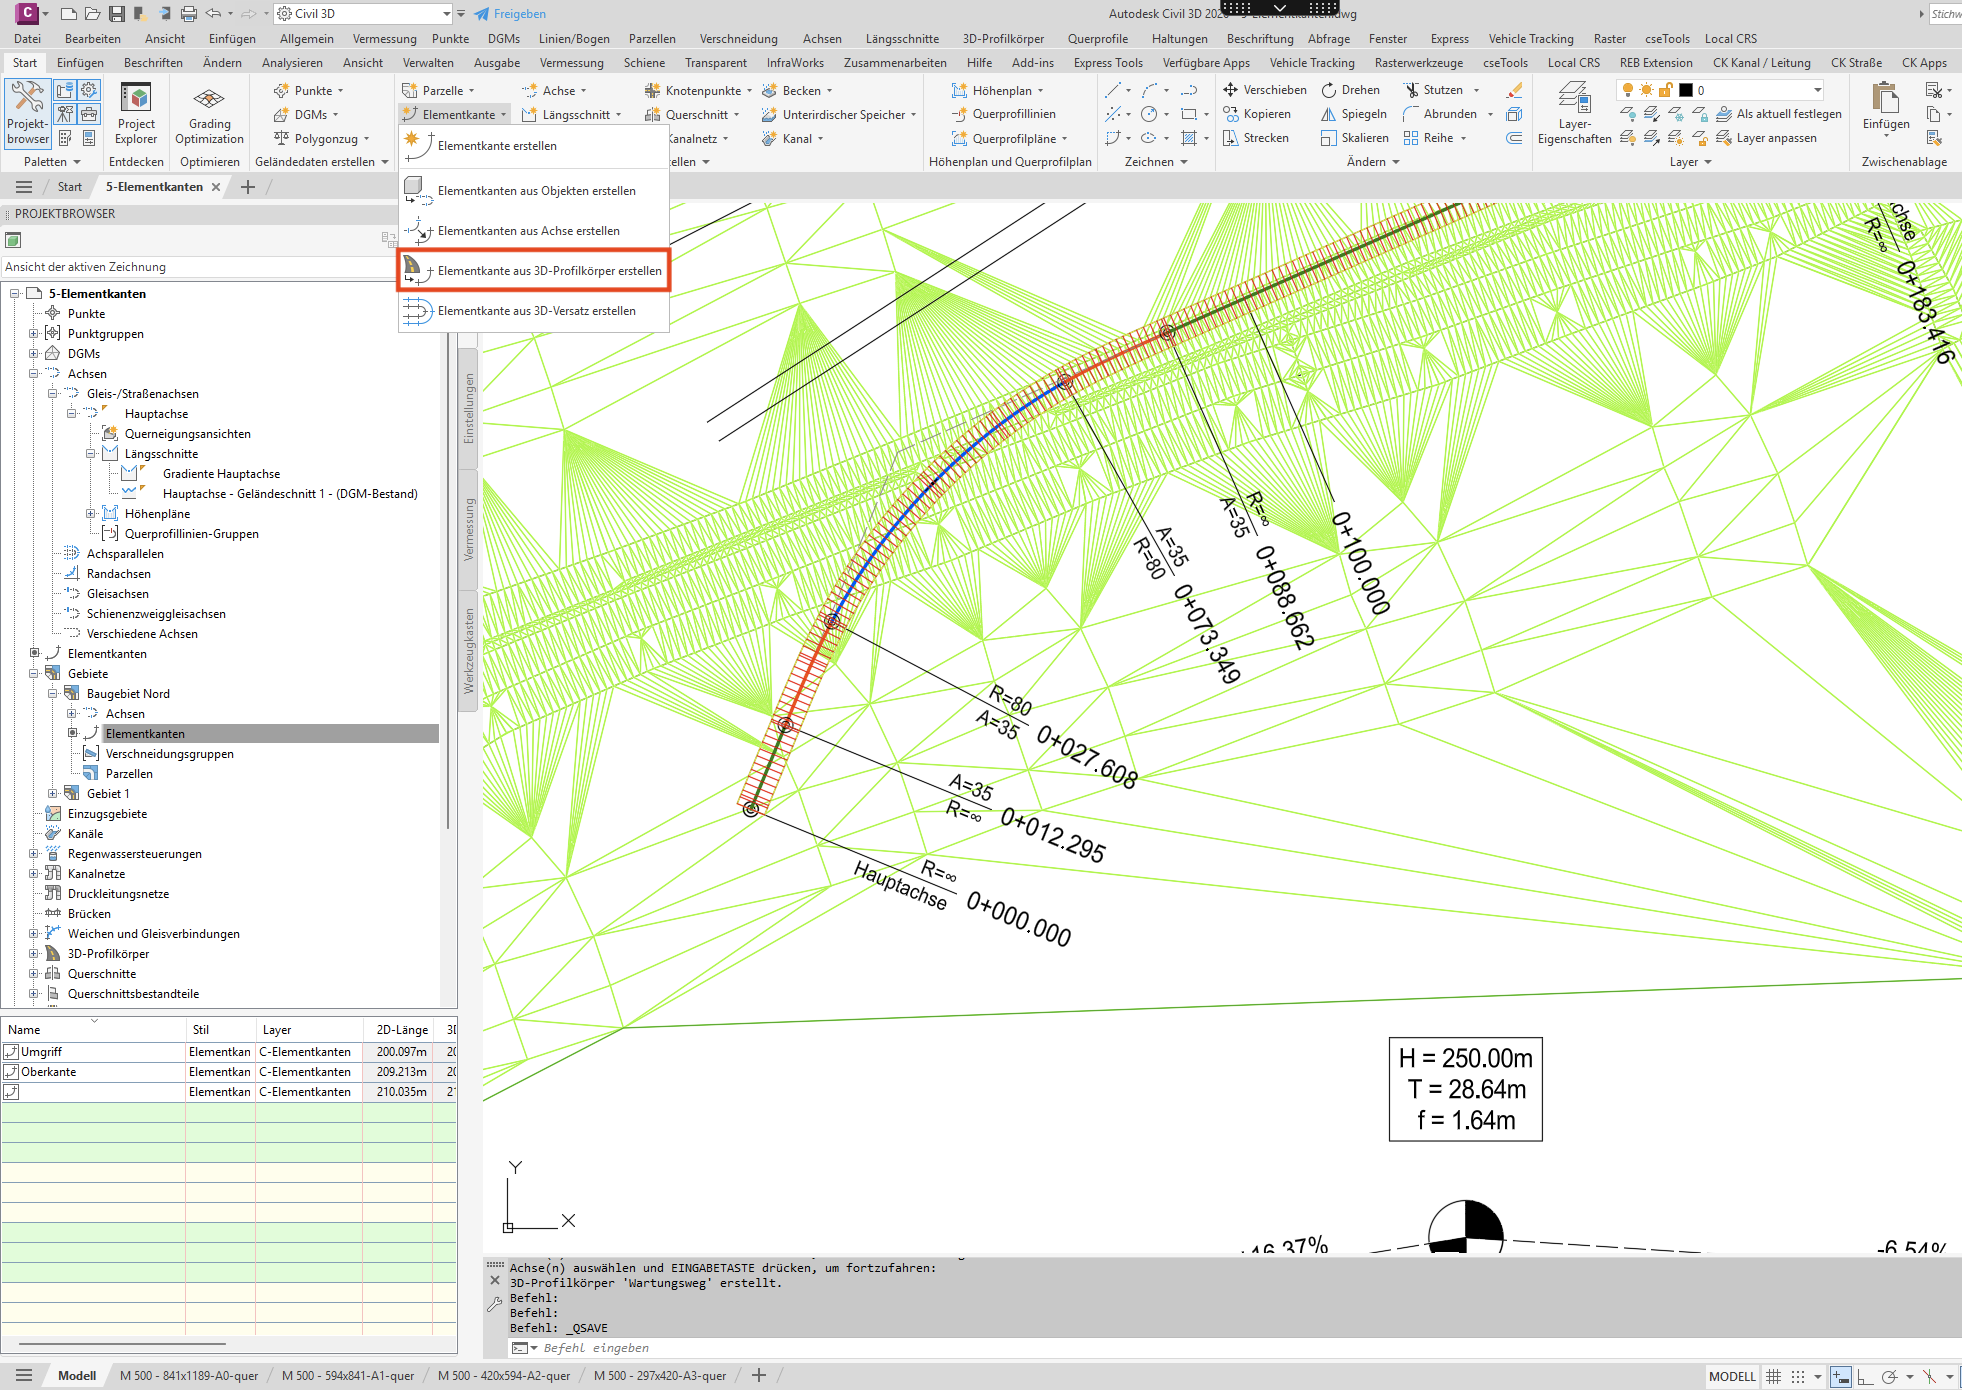Click the Strecken stretch tool
The image size is (1962, 1390).
coord(1256,138)
